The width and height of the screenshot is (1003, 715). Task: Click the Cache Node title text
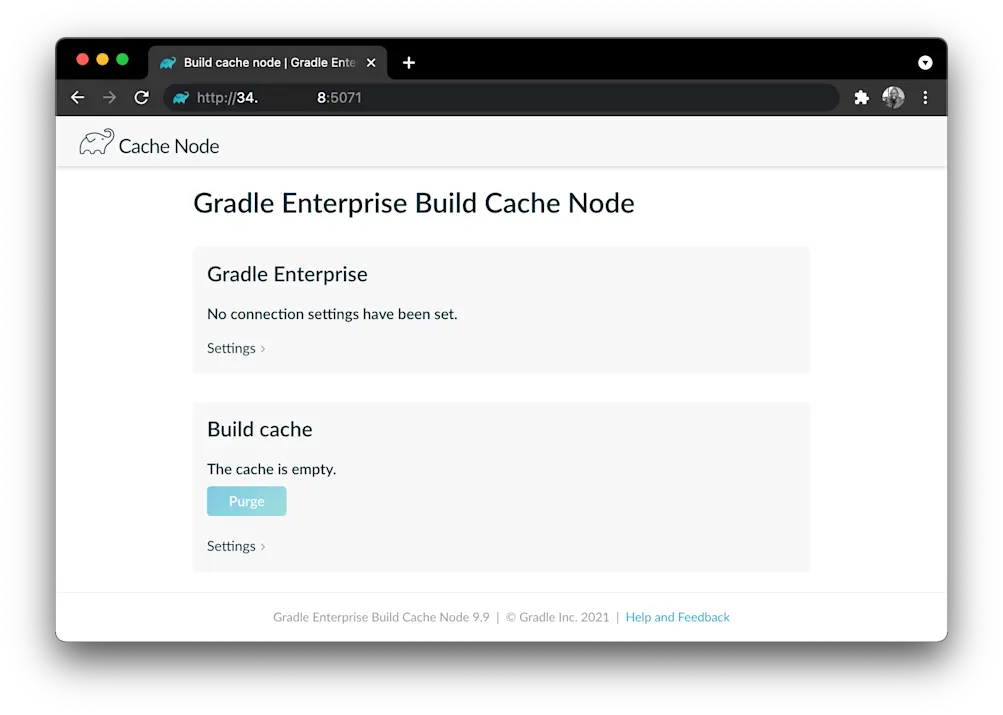(x=168, y=145)
